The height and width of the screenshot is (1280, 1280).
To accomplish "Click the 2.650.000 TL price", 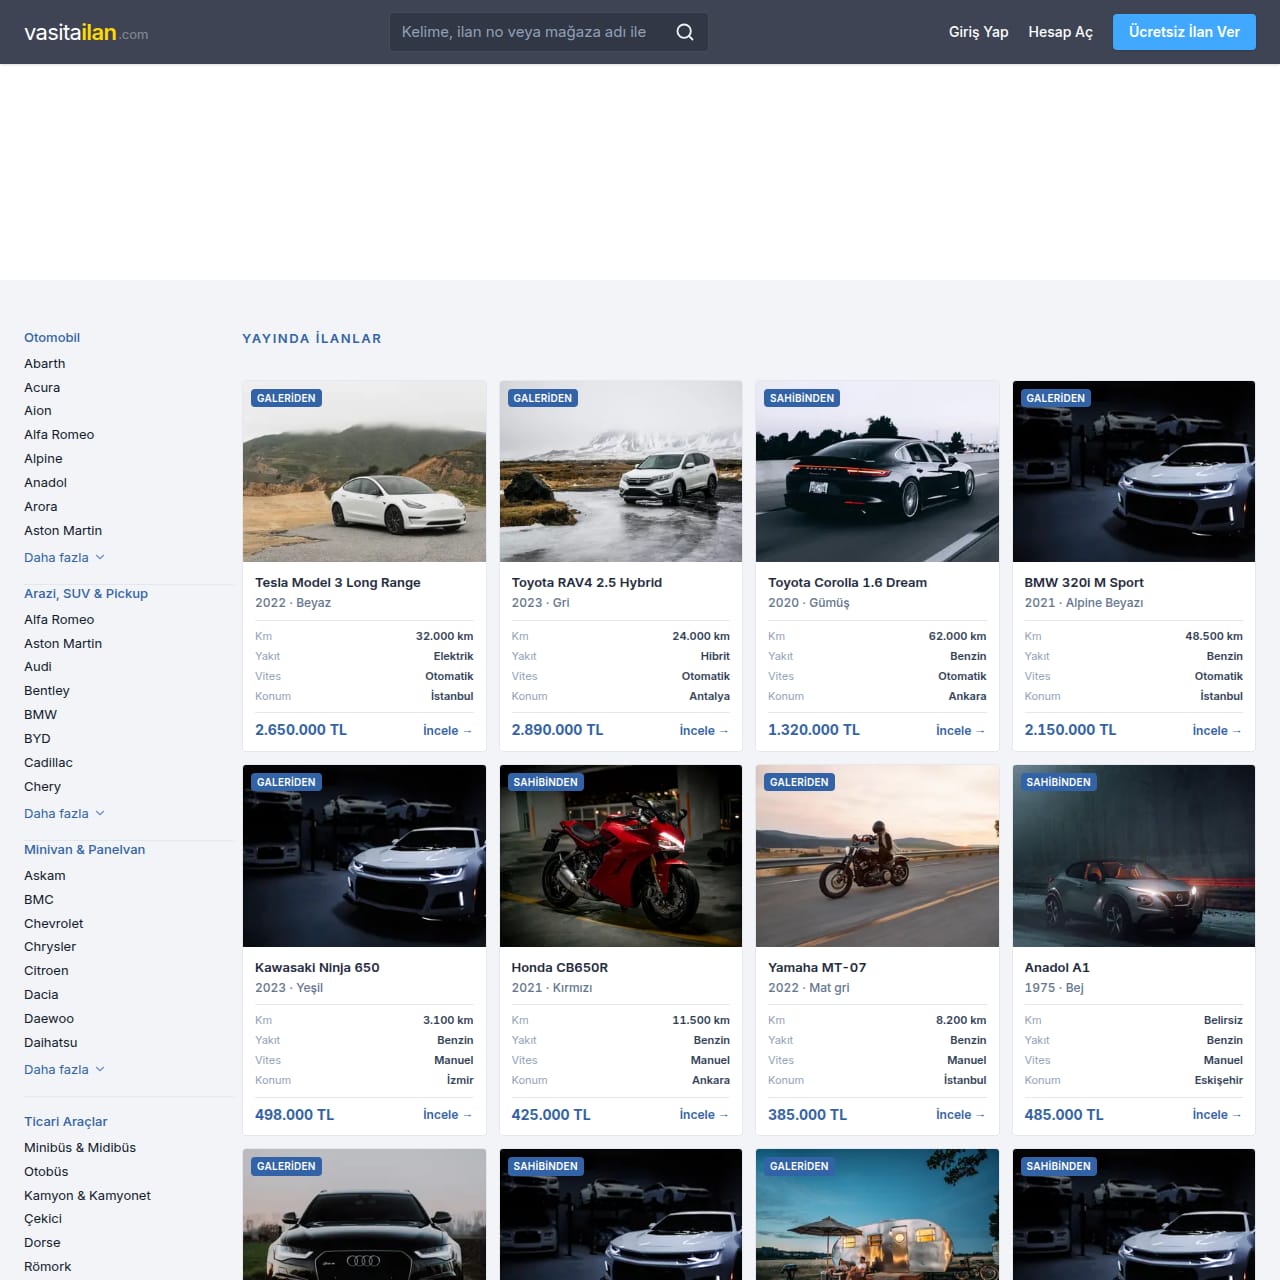I will [x=301, y=730].
